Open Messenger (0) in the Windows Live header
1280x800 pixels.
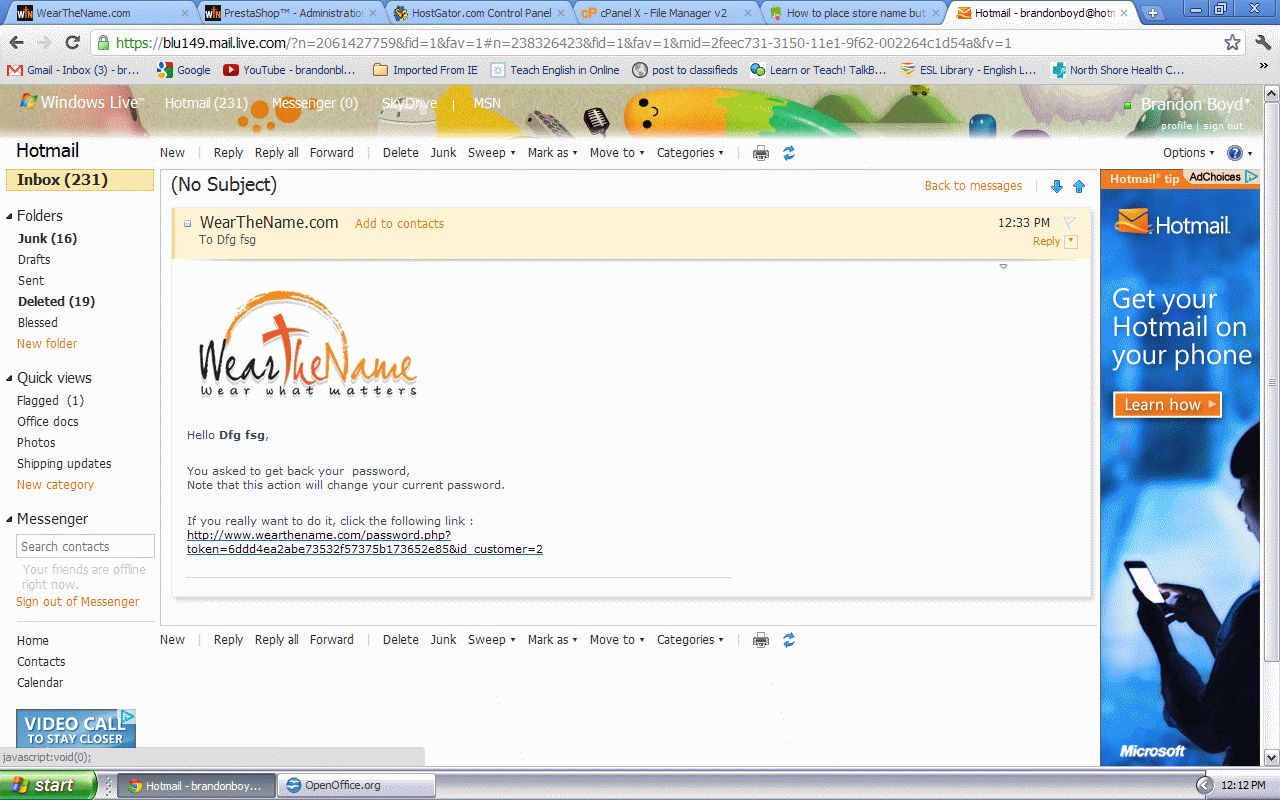click(314, 103)
